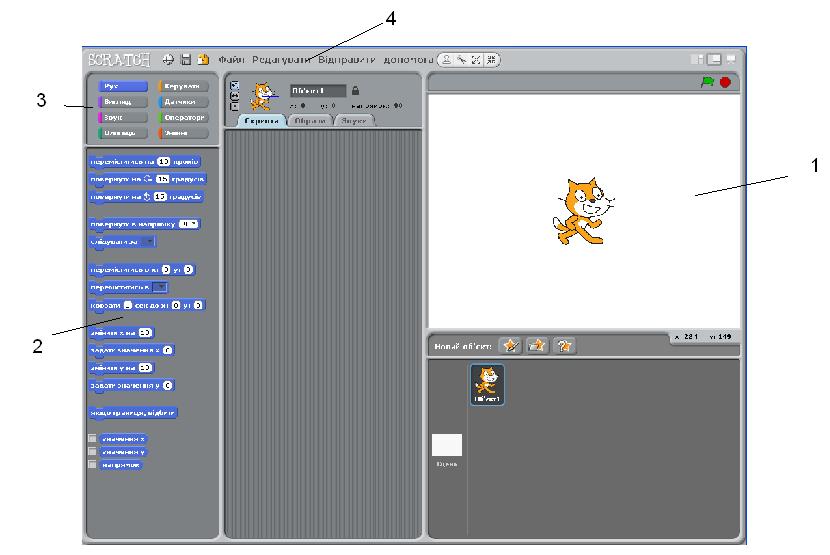Tick the 'значення x' reporter checkbox

click(x=92, y=438)
